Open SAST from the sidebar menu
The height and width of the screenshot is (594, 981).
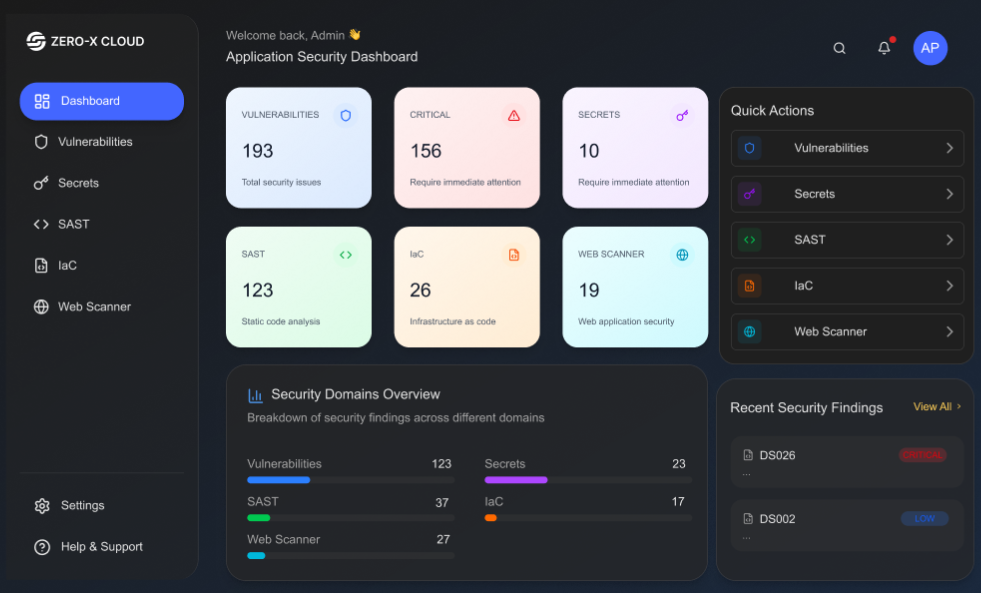pos(73,224)
